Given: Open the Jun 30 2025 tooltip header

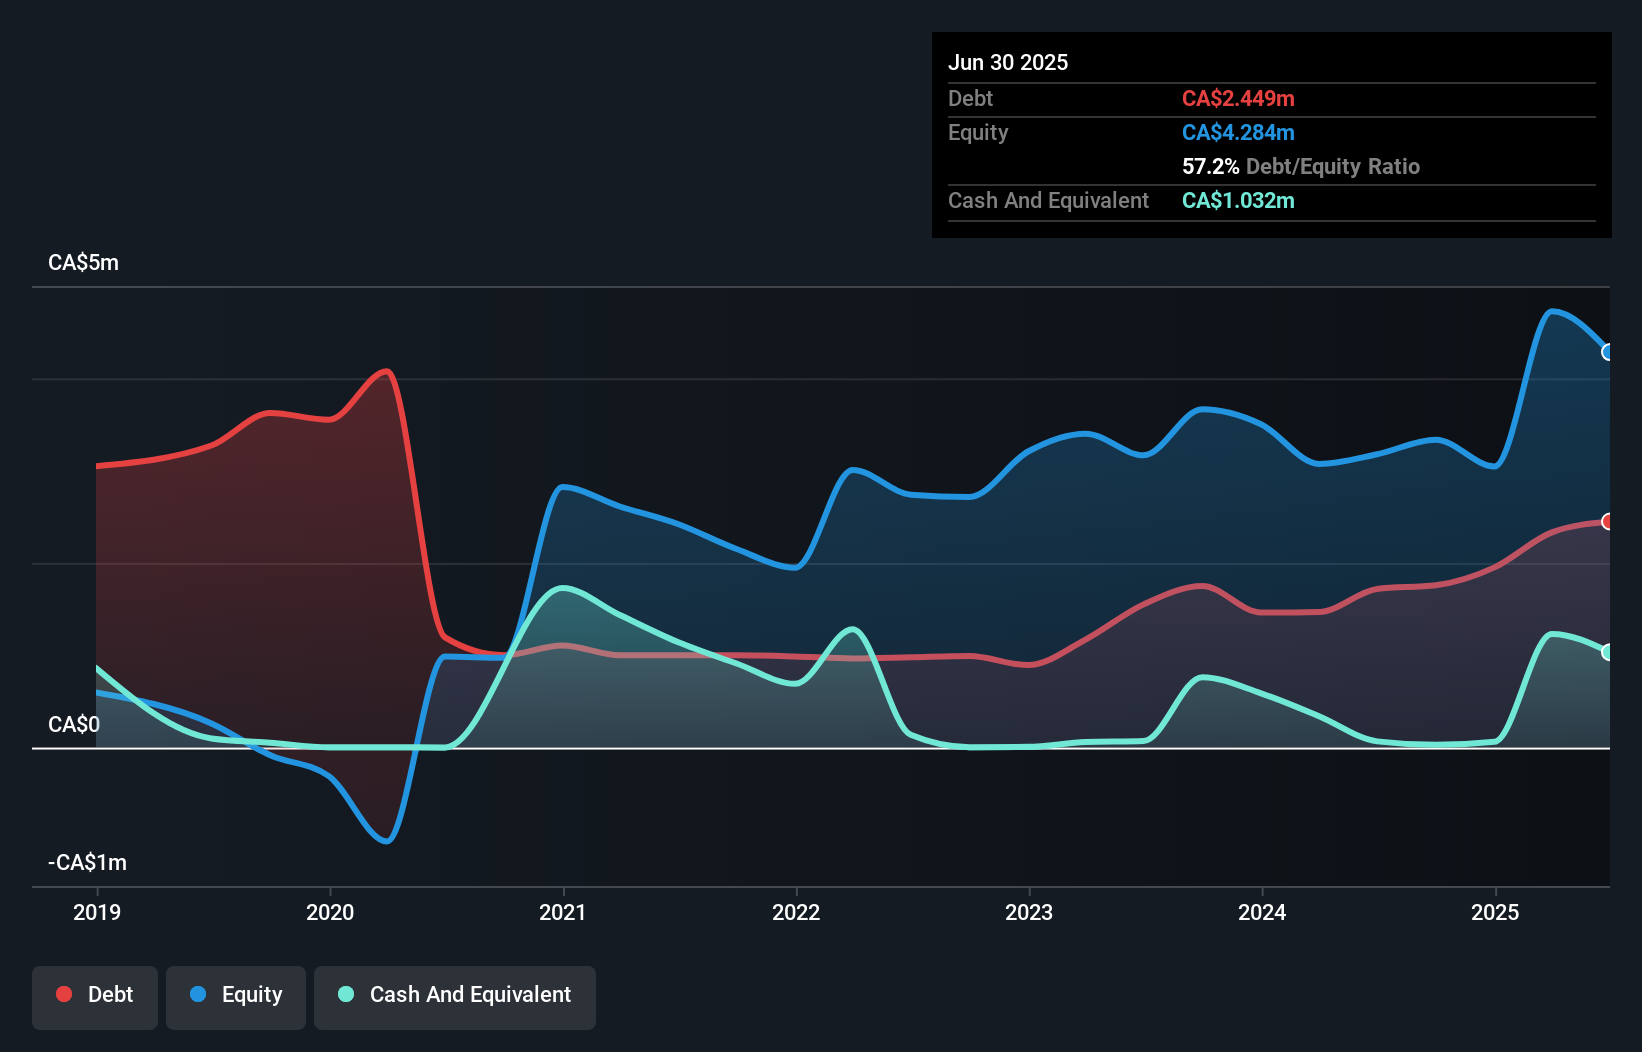Looking at the screenshot, I should click(1009, 61).
